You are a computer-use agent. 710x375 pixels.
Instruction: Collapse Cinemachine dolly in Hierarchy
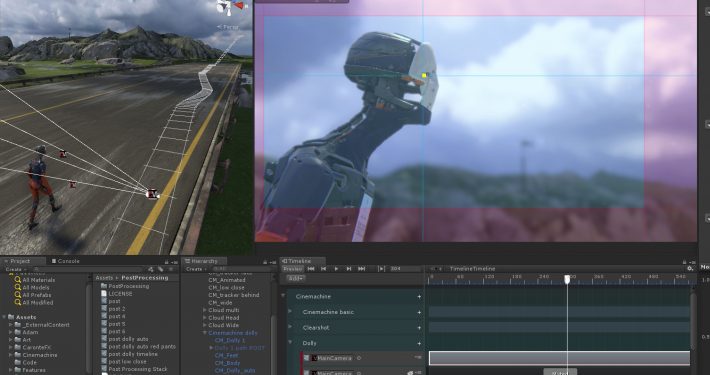tap(205, 333)
